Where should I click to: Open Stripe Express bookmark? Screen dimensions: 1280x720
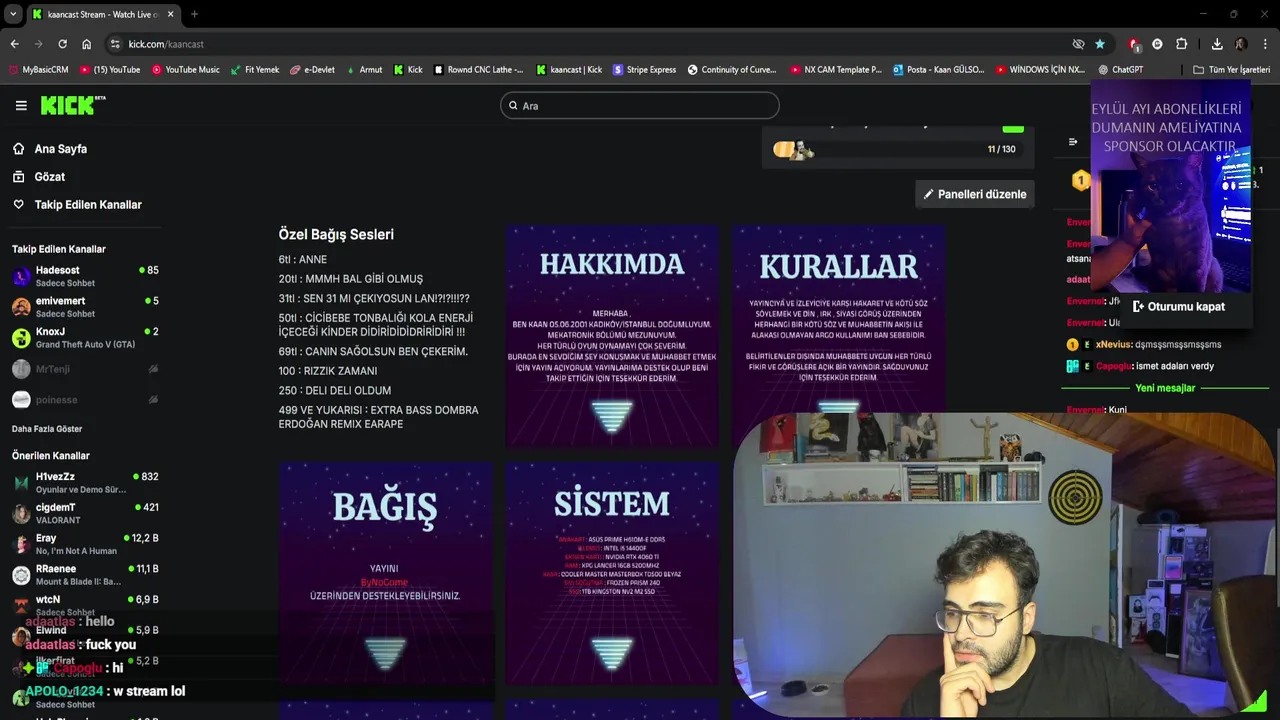click(644, 70)
